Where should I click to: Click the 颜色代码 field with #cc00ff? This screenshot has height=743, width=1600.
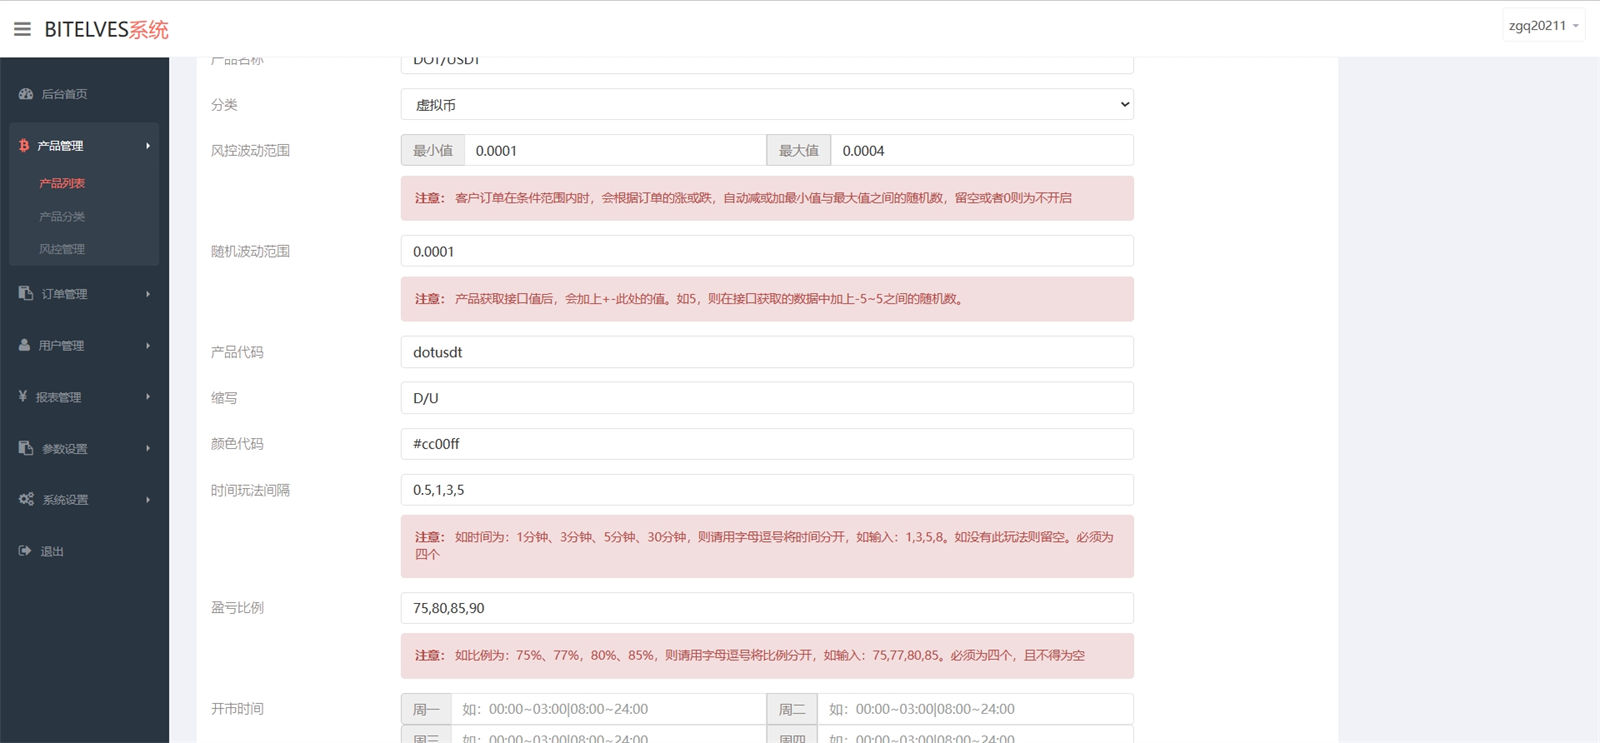(767, 444)
